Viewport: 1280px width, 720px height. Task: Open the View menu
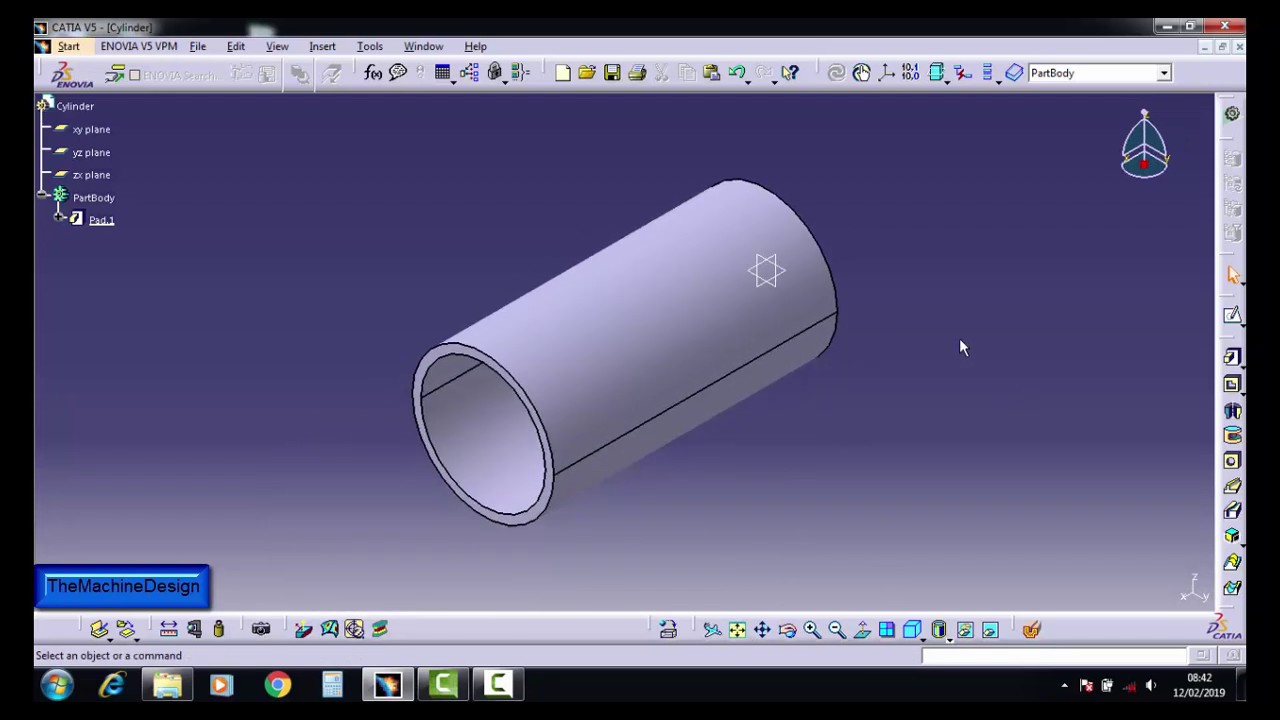(277, 46)
